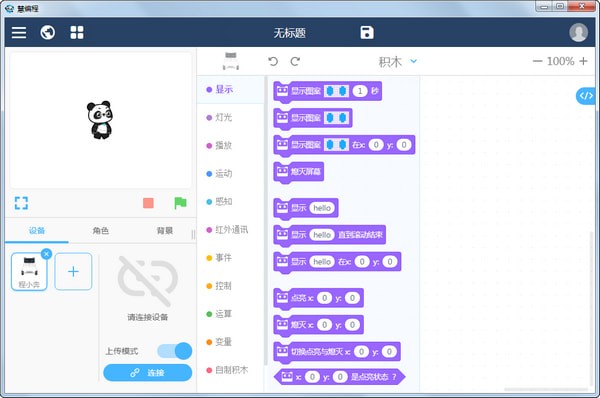Image resolution: width=600 pixels, height=398 pixels.
Task: Open pattern picker in first 显示图案 block
Action: [336, 91]
